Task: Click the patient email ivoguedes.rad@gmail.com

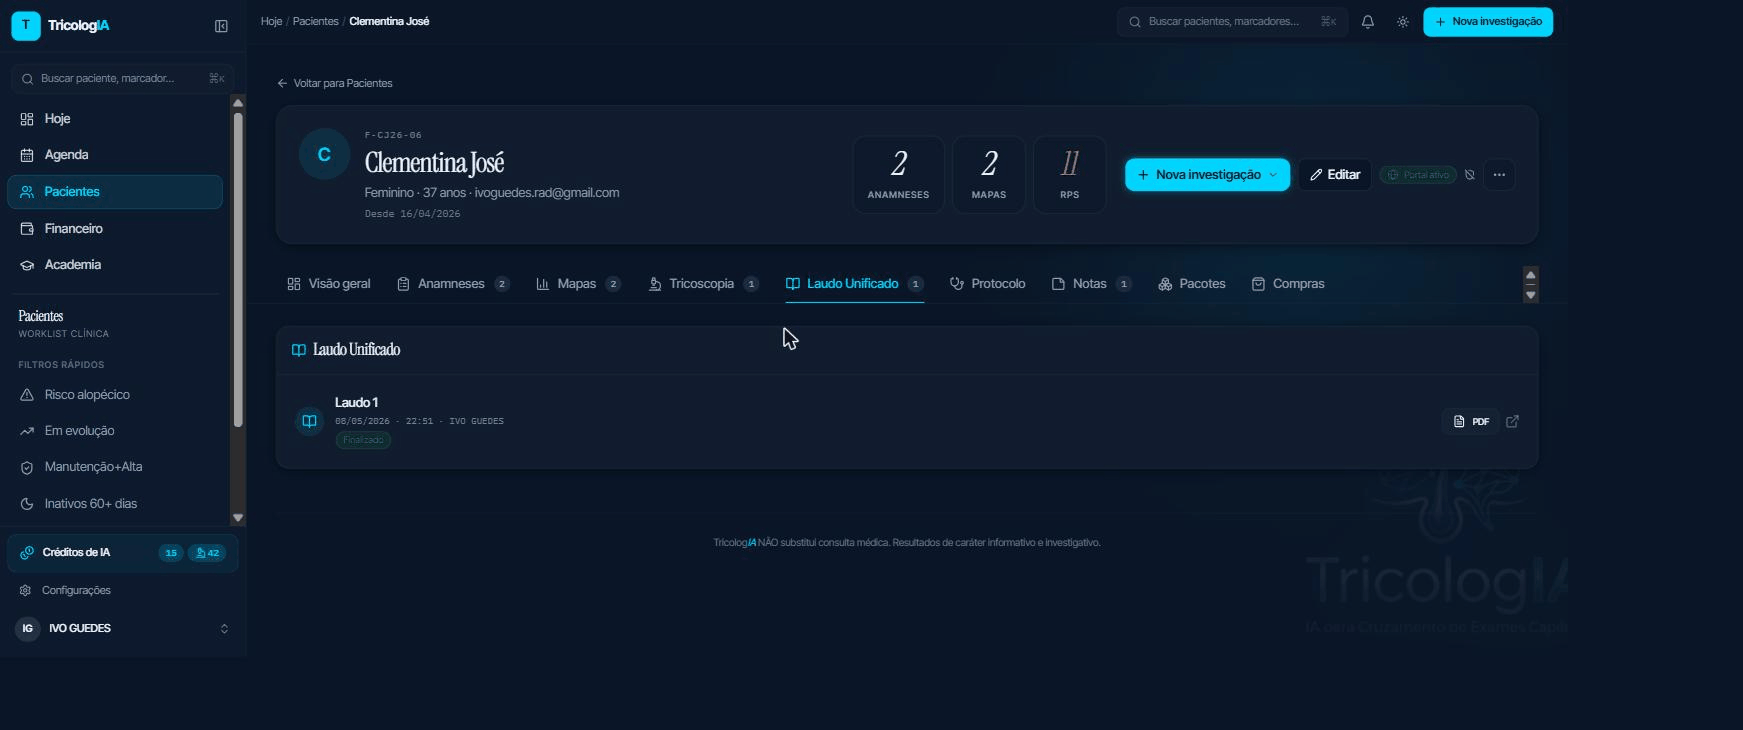Action: 547,193
